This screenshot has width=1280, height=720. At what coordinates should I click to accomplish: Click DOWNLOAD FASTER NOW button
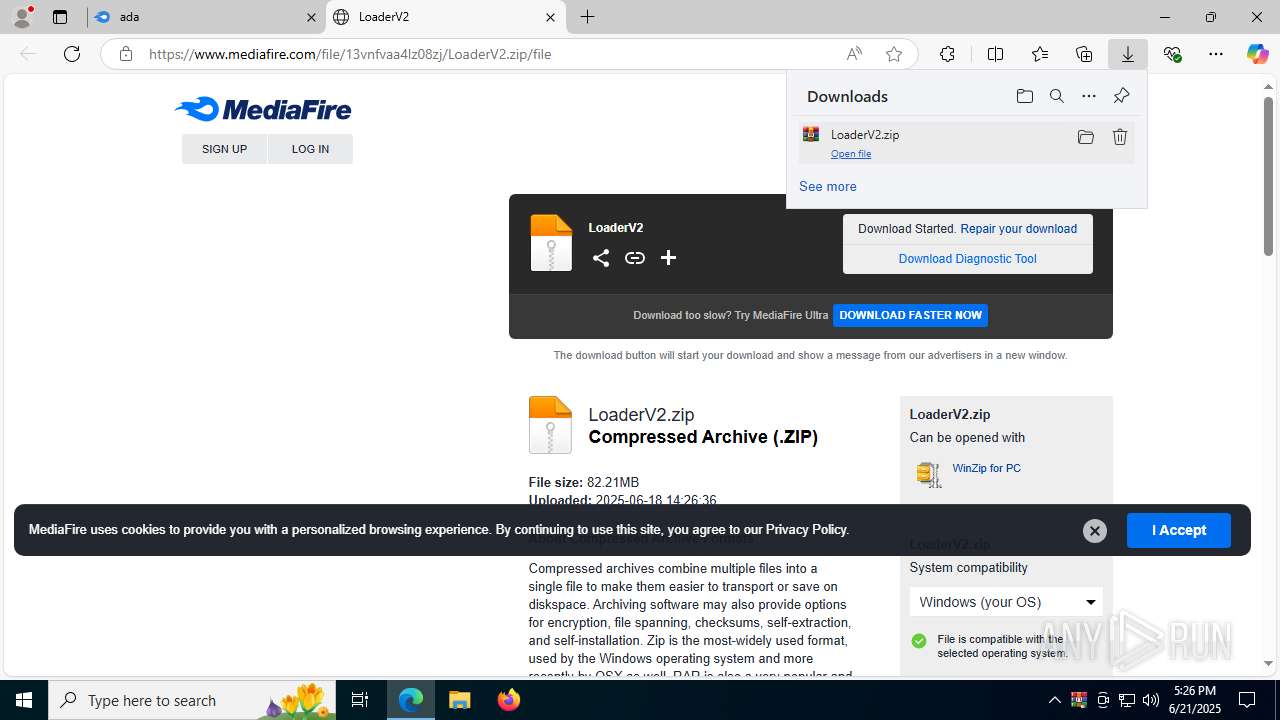(911, 315)
